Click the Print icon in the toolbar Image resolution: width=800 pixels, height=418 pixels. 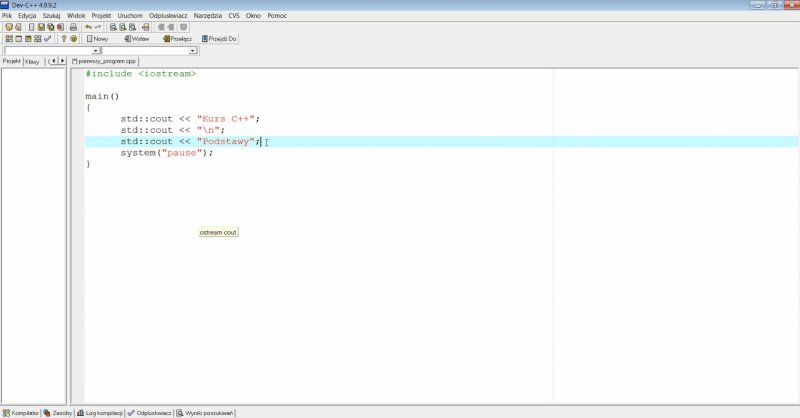pyautogui.click(x=73, y=27)
